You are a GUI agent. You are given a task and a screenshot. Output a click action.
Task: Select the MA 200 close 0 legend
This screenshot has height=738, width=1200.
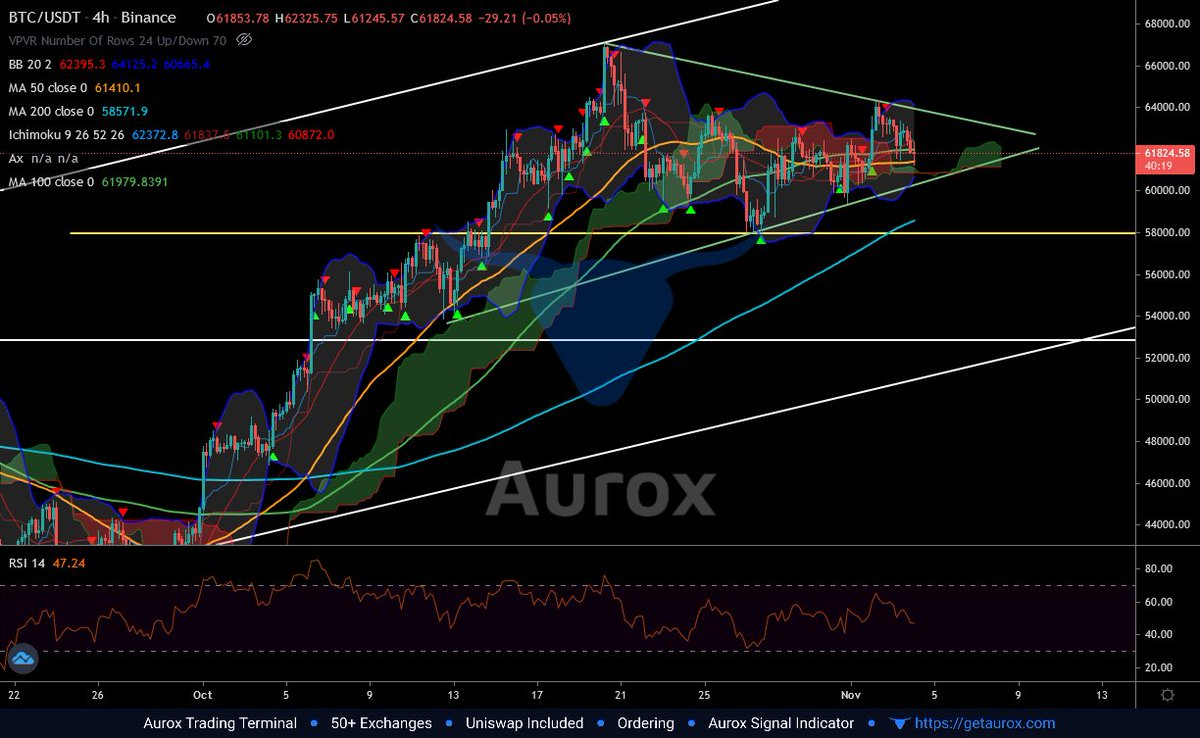(51, 111)
